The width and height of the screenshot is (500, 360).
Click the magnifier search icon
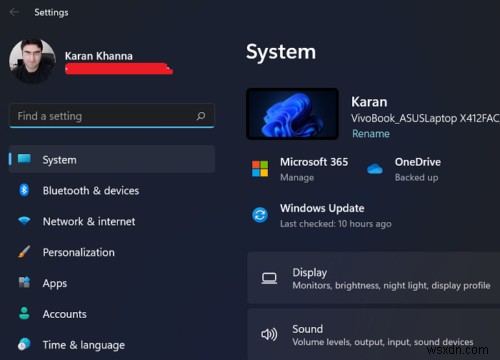coord(201,116)
